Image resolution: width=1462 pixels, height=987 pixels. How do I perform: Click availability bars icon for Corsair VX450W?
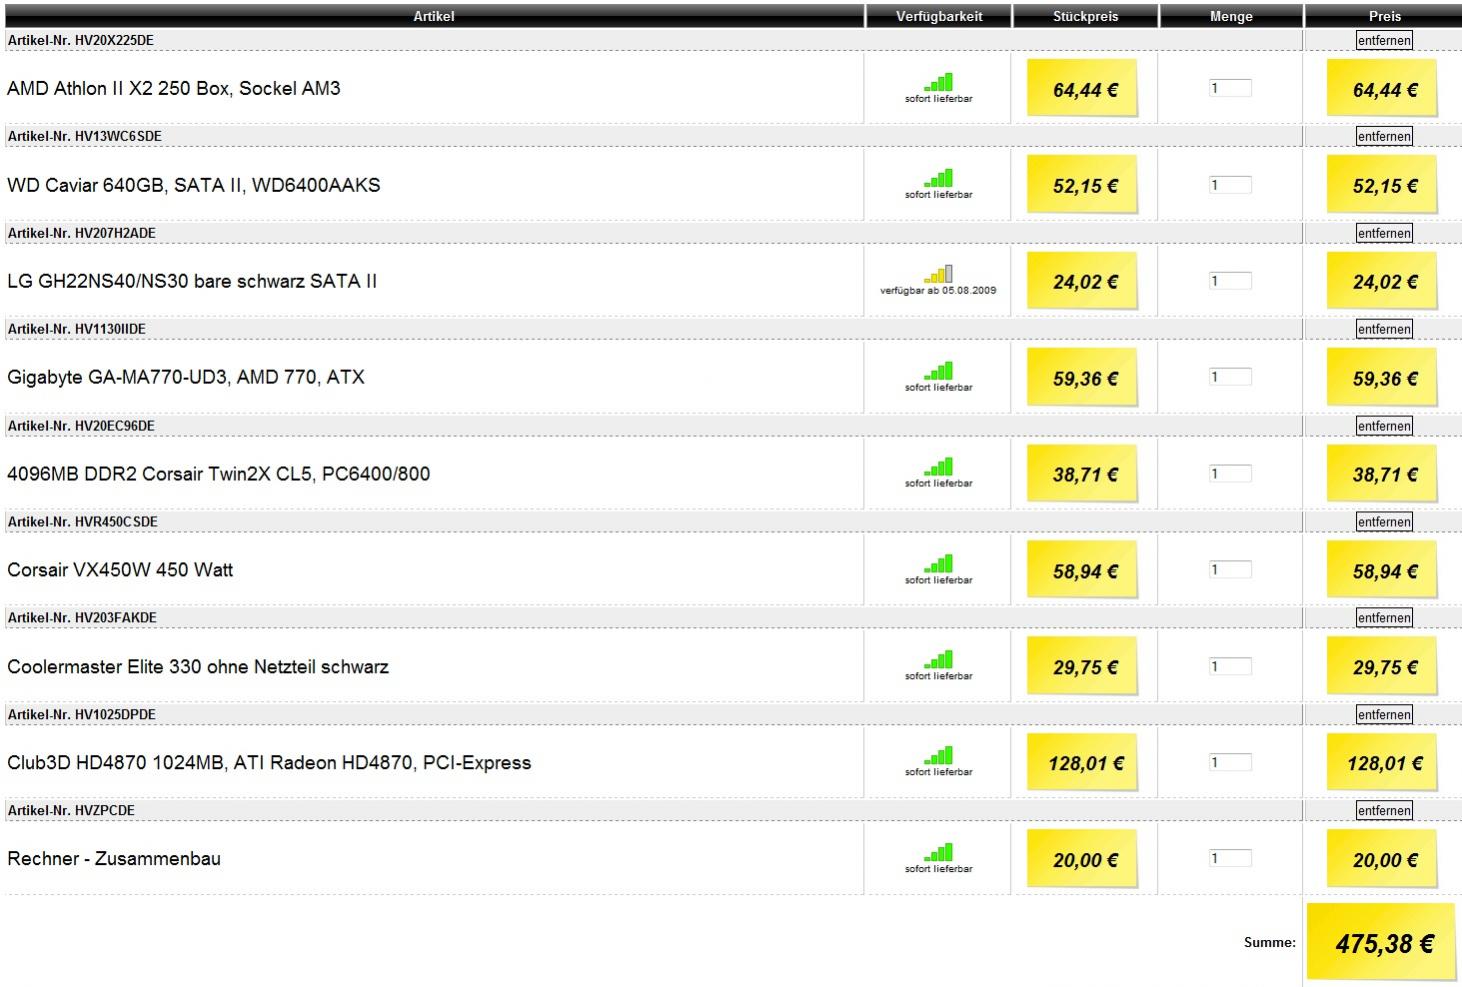click(939, 564)
